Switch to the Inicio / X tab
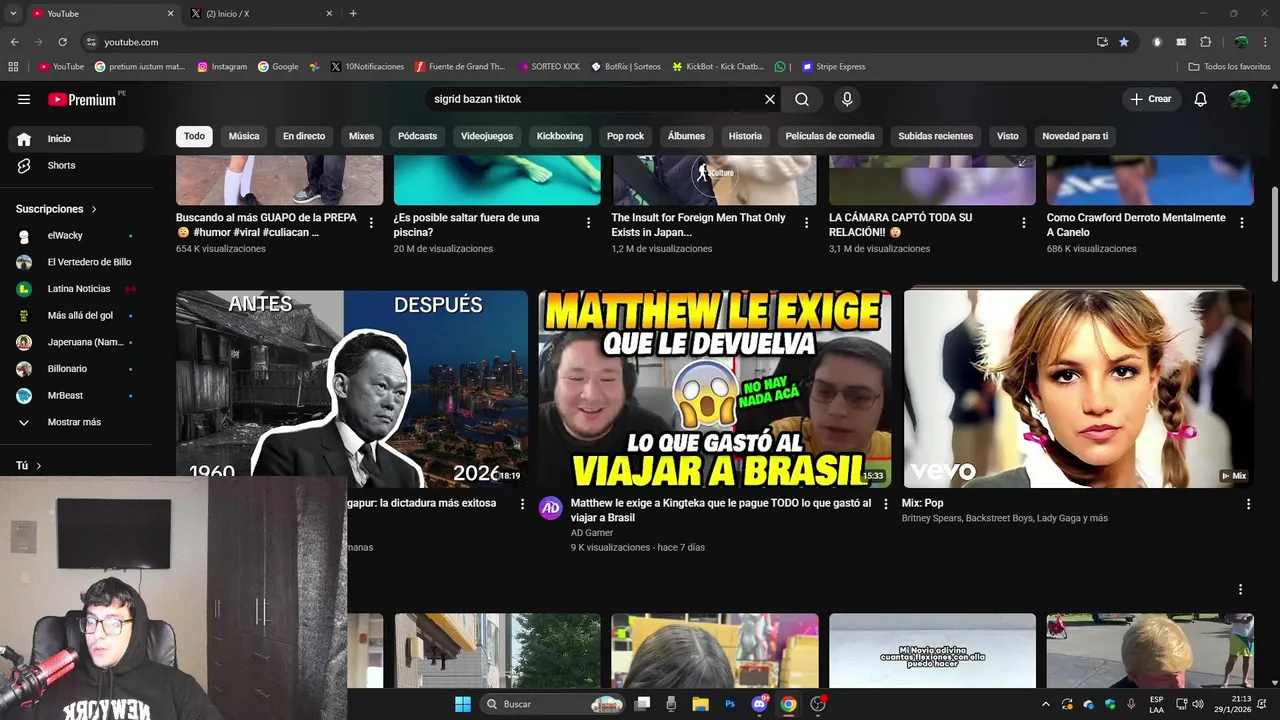This screenshot has width=1280, height=720. (x=262, y=14)
